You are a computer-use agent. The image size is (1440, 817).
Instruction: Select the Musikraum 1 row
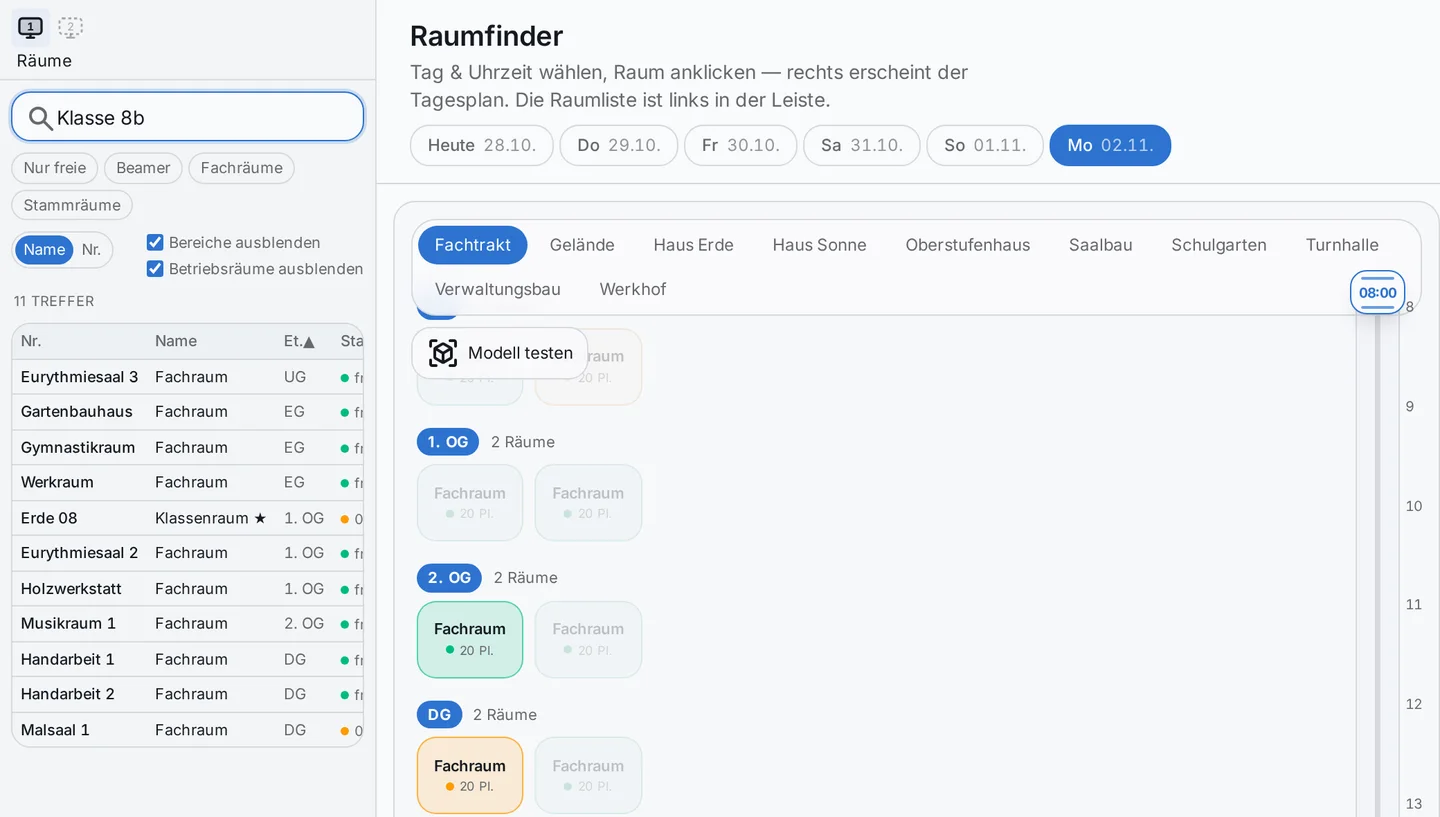point(187,624)
